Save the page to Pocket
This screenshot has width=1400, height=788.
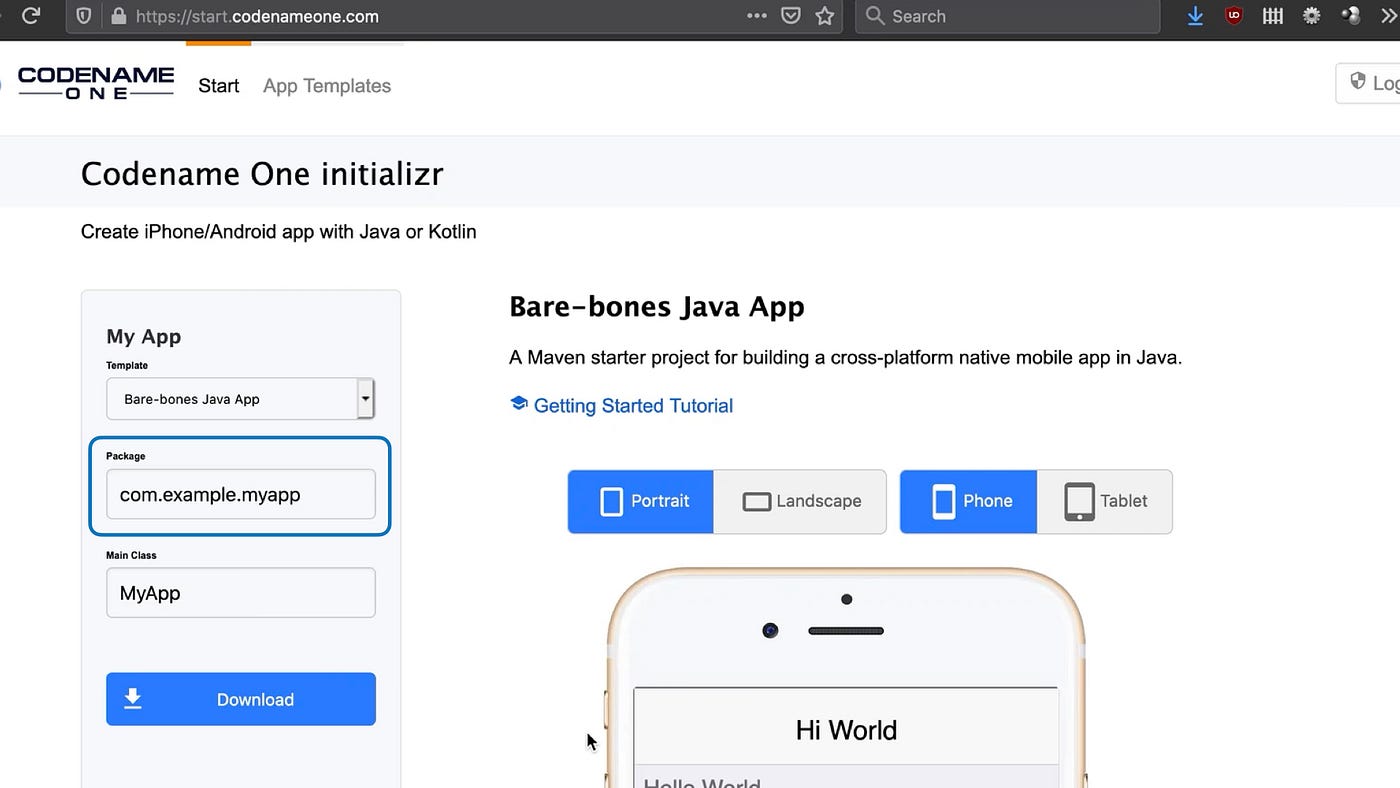(x=790, y=15)
